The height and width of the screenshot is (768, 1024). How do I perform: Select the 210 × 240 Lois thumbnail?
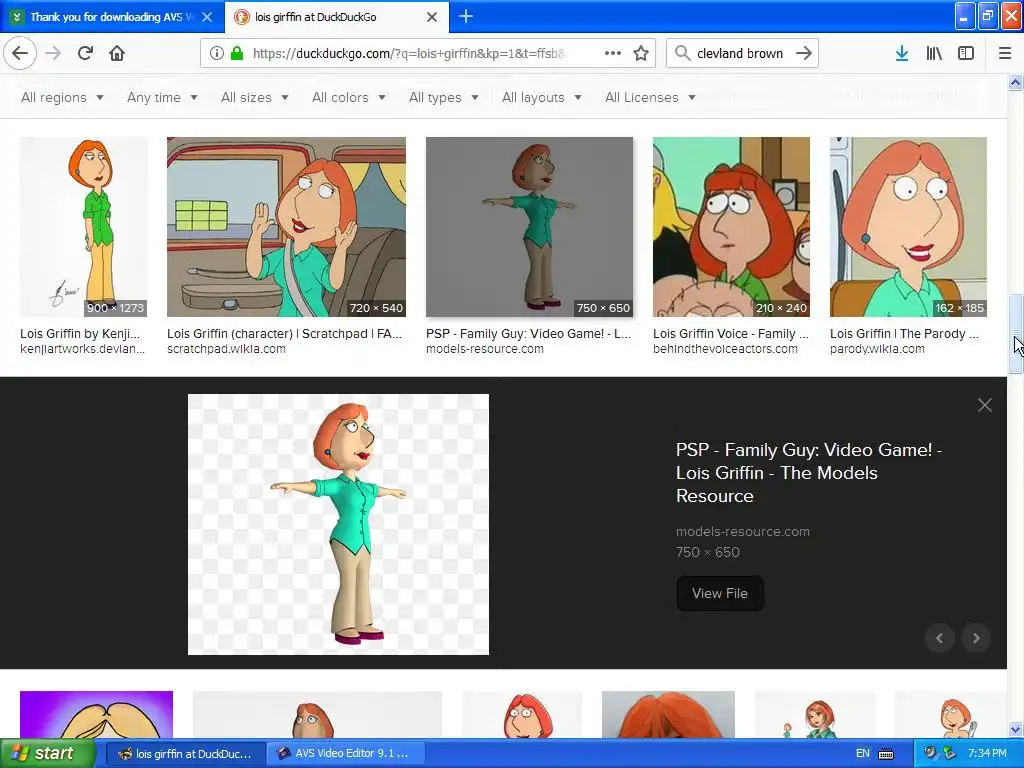coord(731,227)
